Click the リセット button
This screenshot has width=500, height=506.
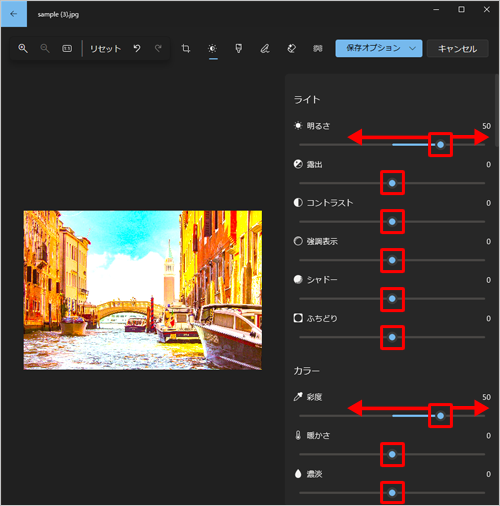click(x=105, y=49)
